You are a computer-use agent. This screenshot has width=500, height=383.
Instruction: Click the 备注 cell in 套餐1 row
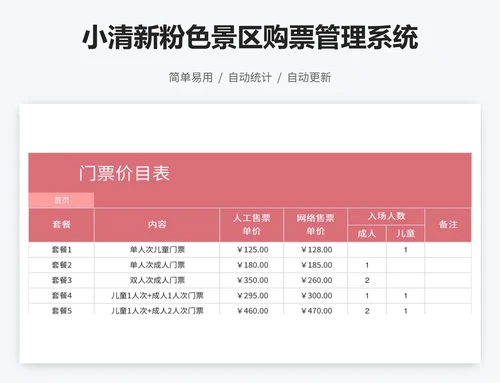[x=448, y=250]
